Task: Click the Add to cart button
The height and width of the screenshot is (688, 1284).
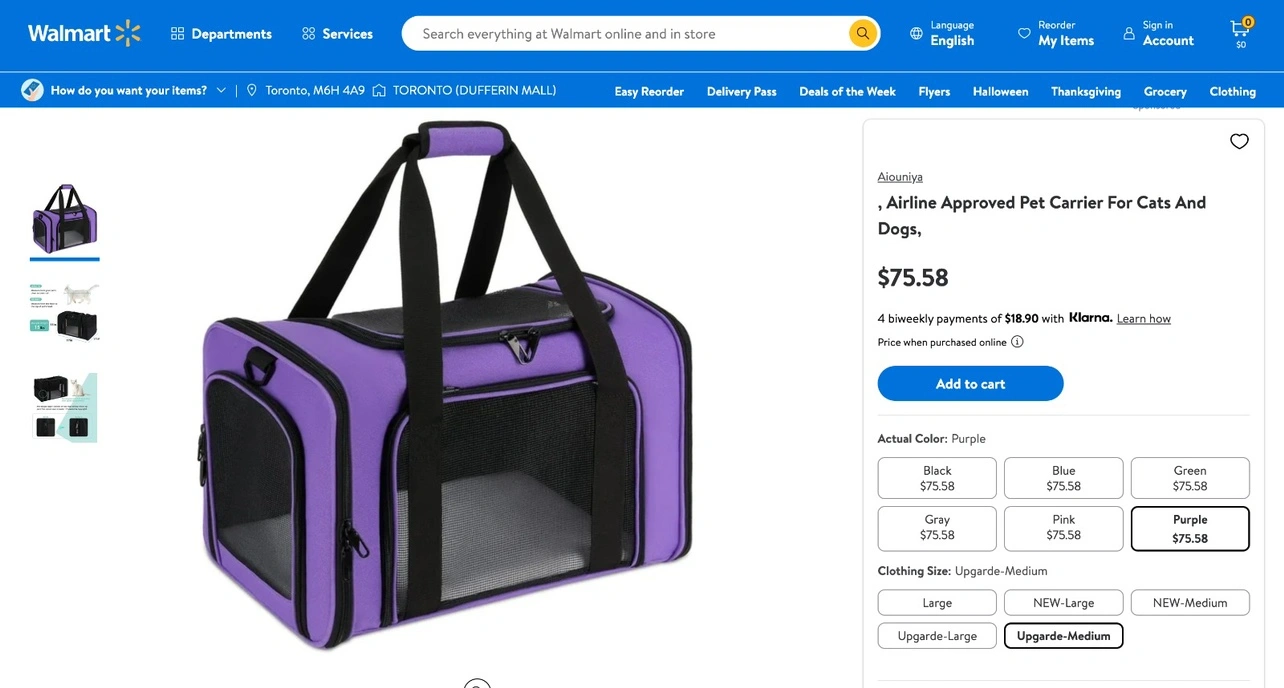Action: 970,384
